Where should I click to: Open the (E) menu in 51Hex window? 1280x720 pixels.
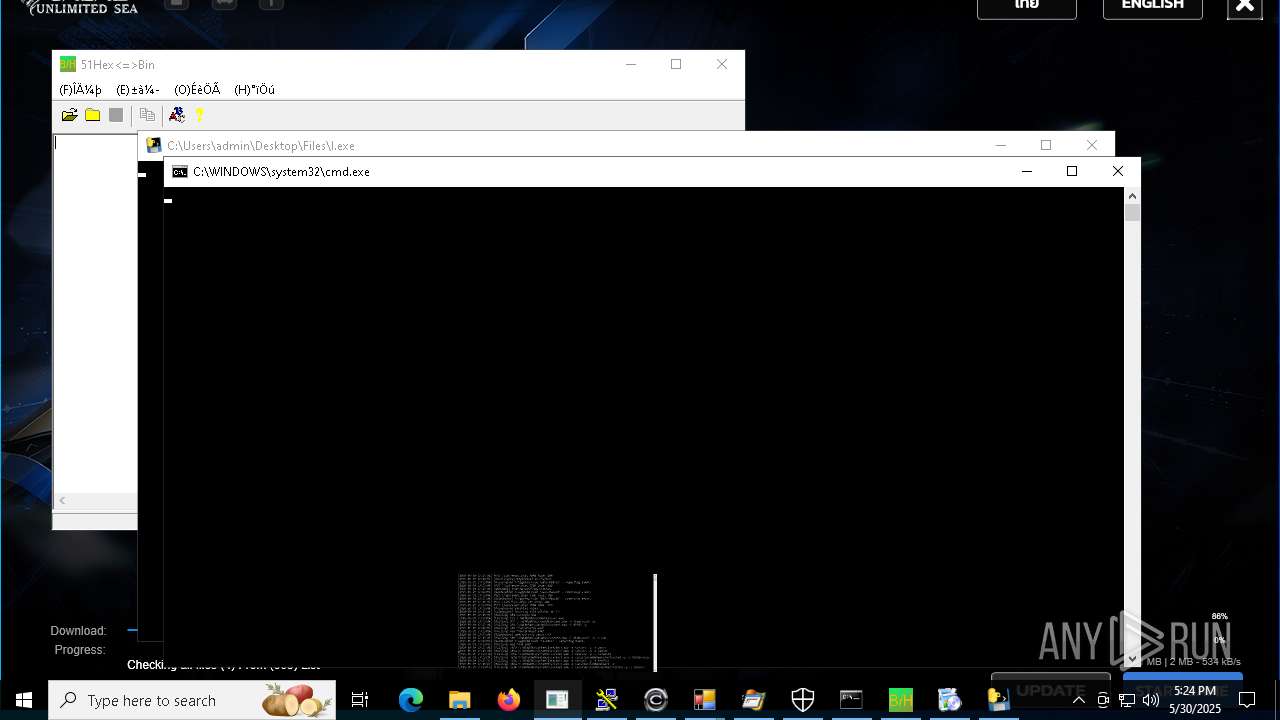coord(138,90)
